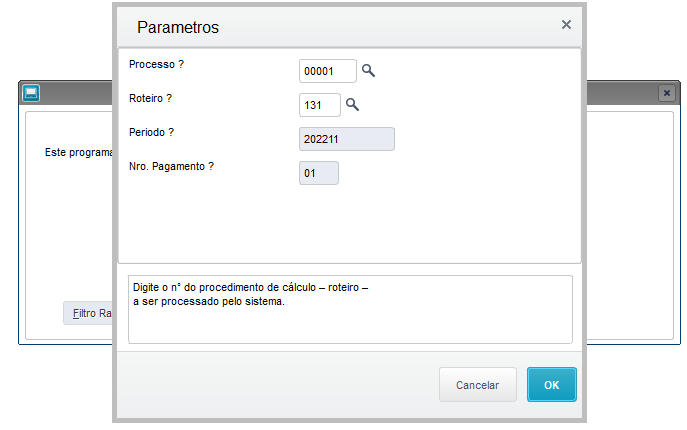Viewport: 687px width, 430px height.
Task: Click the Nro. Pagamento ? label
Action: (171, 167)
